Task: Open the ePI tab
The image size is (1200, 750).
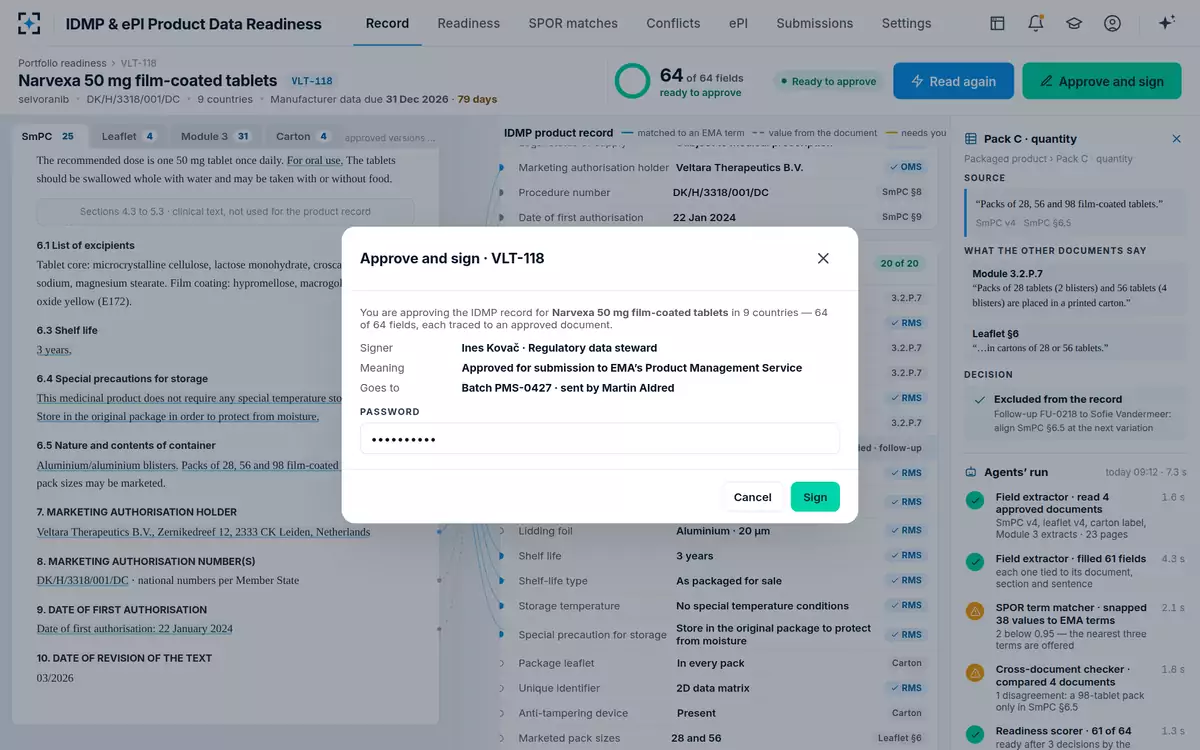Action: click(x=738, y=23)
